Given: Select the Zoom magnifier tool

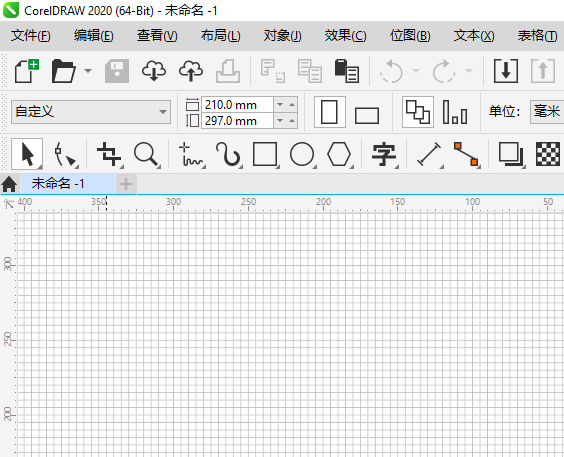Looking at the screenshot, I should click(146, 154).
